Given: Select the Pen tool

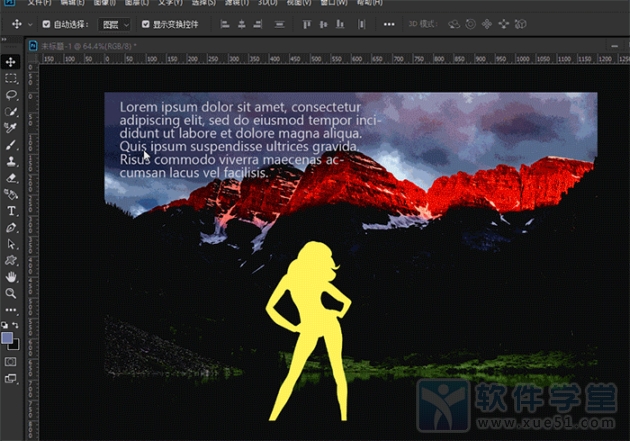Looking at the screenshot, I should (x=10, y=228).
